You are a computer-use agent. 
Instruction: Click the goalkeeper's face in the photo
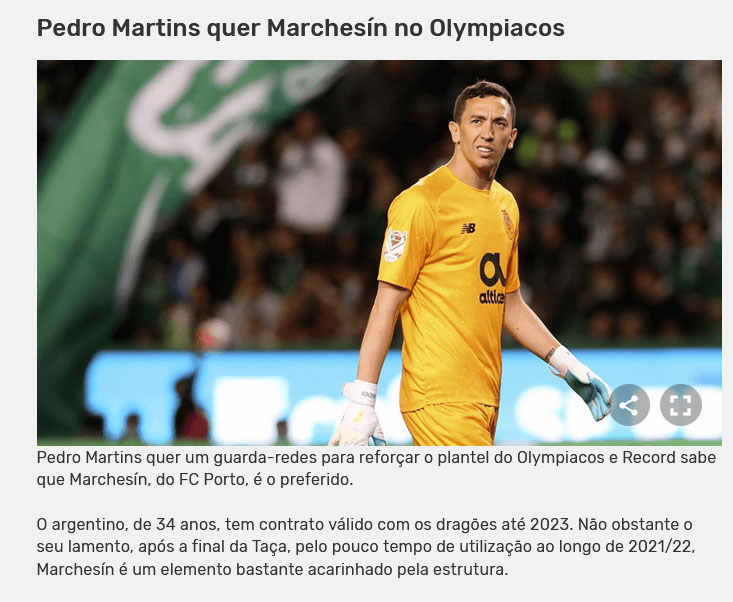click(484, 132)
